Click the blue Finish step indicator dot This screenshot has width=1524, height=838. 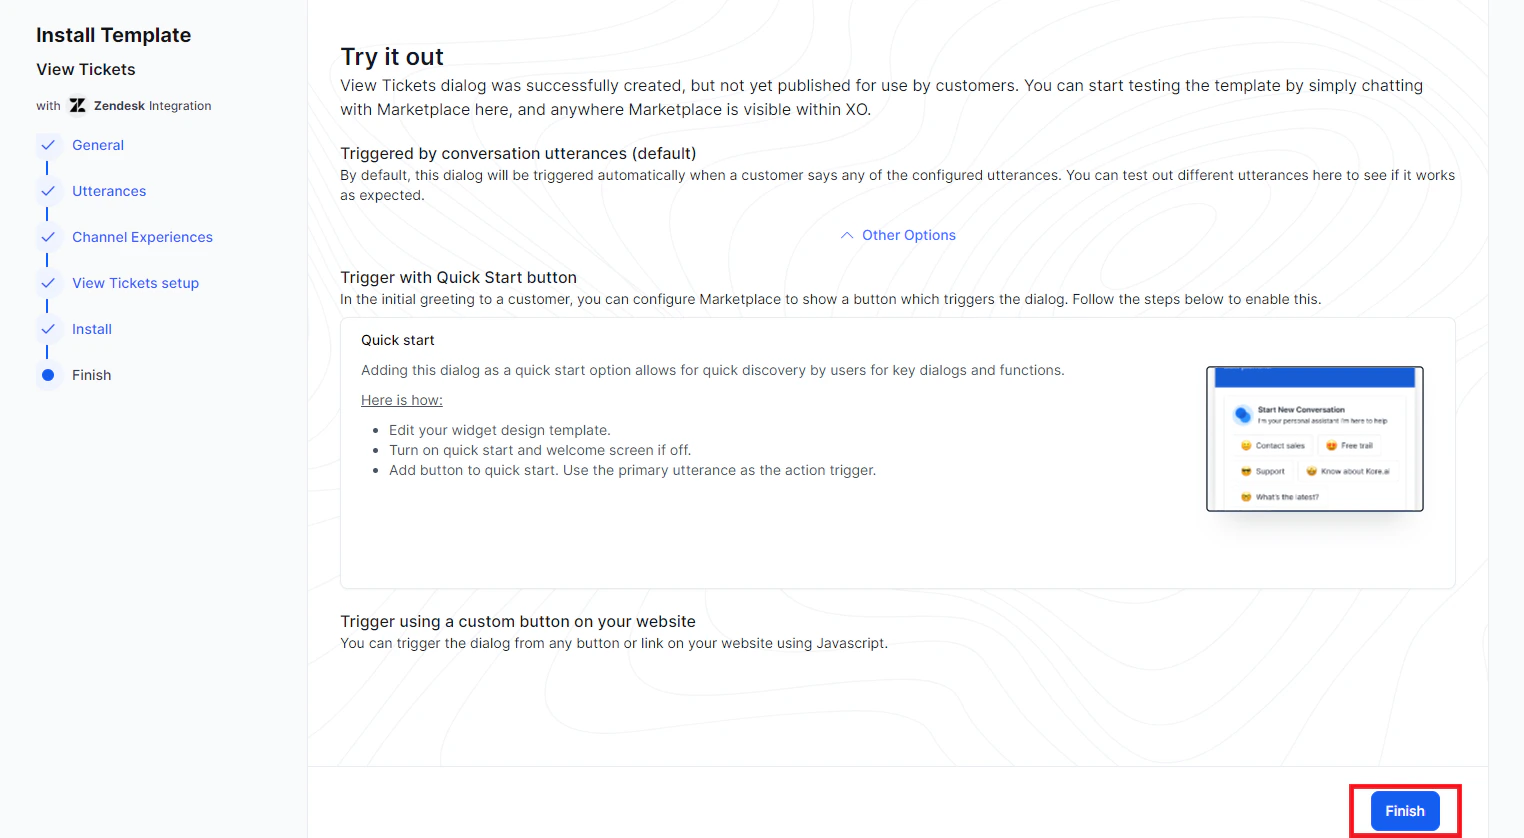(48, 375)
